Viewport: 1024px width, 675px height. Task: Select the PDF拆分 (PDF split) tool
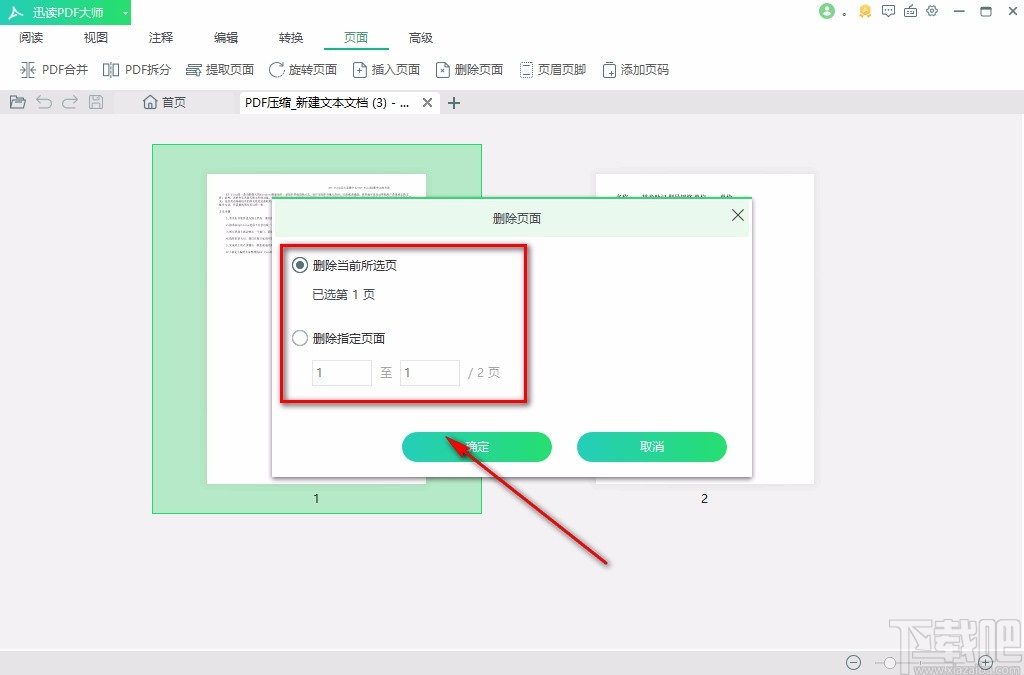point(139,69)
